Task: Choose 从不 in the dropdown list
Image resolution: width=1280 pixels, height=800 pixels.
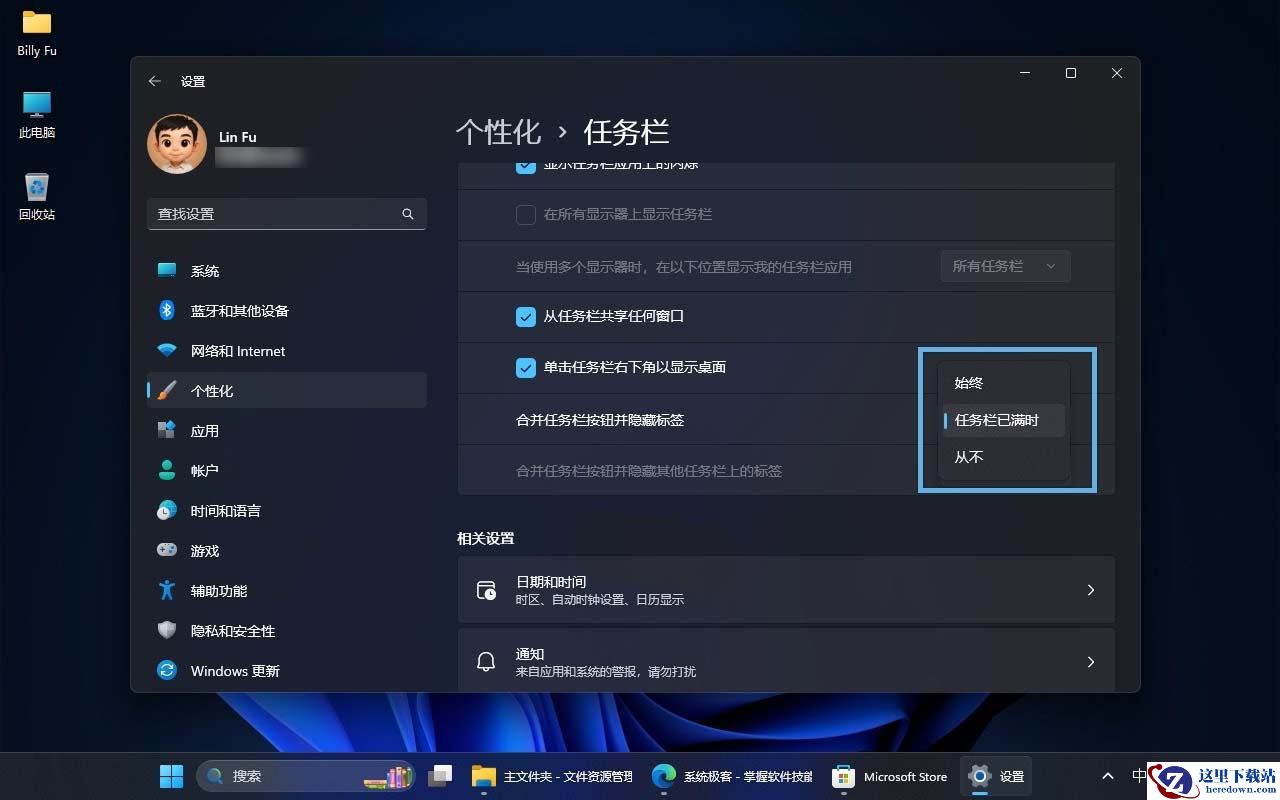Action: [1004, 457]
